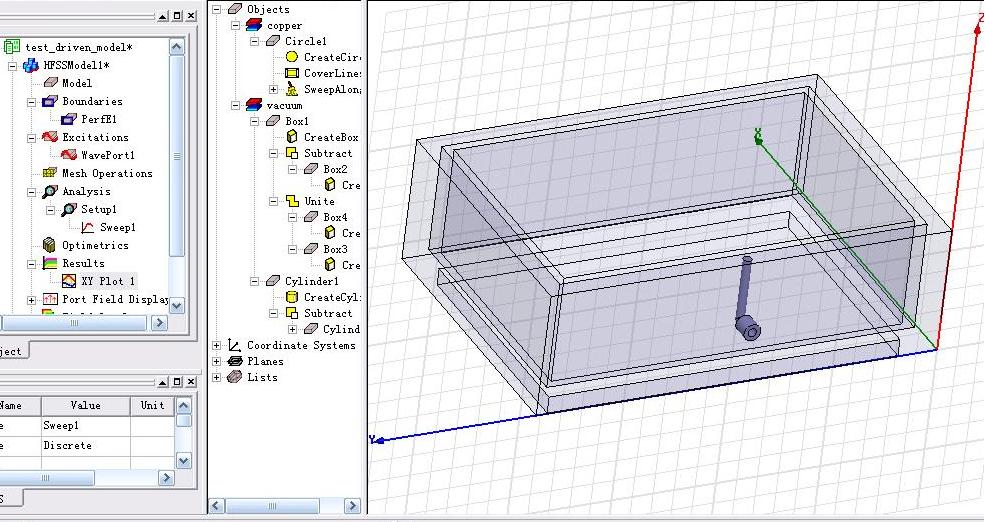Expand the Planes node
Image resolution: width=985 pixels, height=522 pixels.
pos(217,361)
